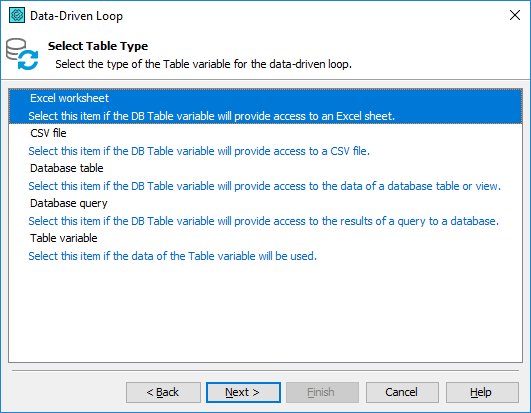
Task: Go to the Next wizard page
Action: point(243,392)
